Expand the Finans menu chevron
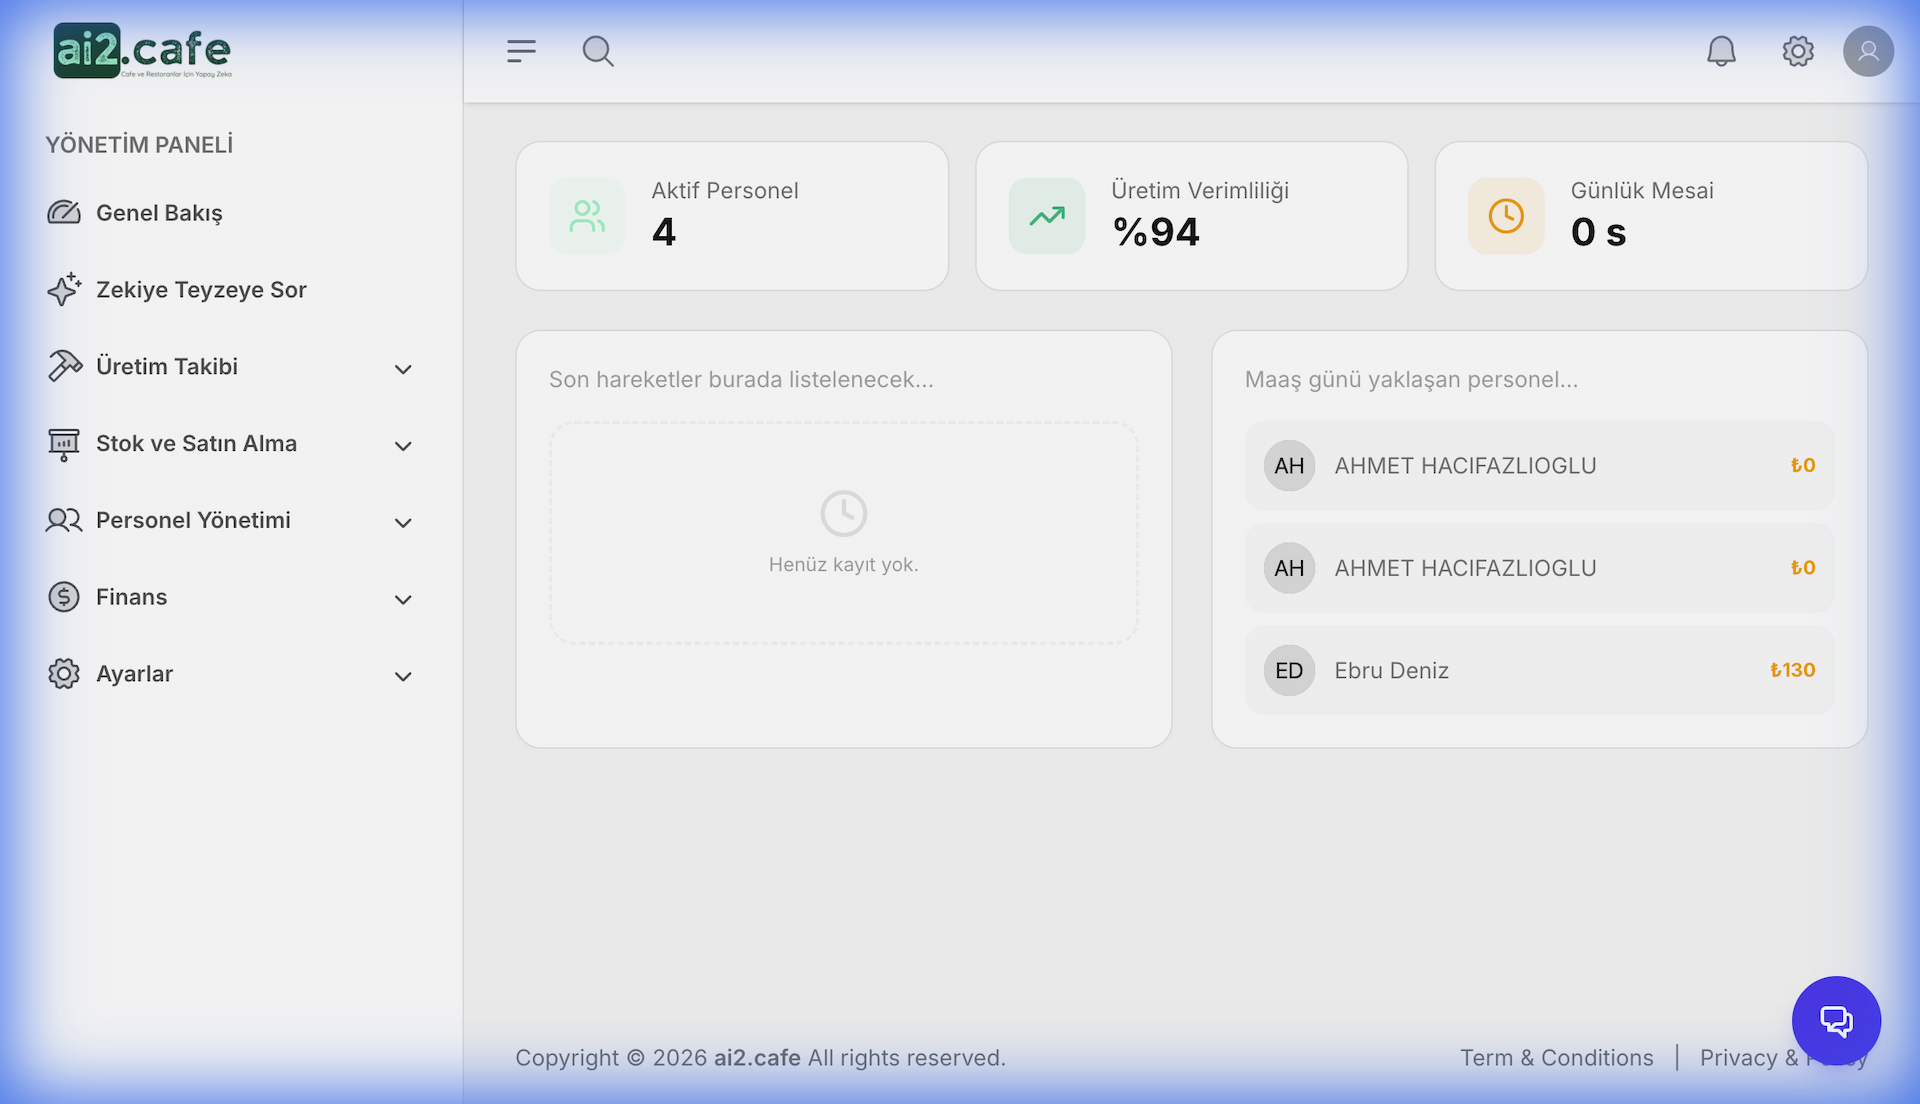 coord(403,600)
